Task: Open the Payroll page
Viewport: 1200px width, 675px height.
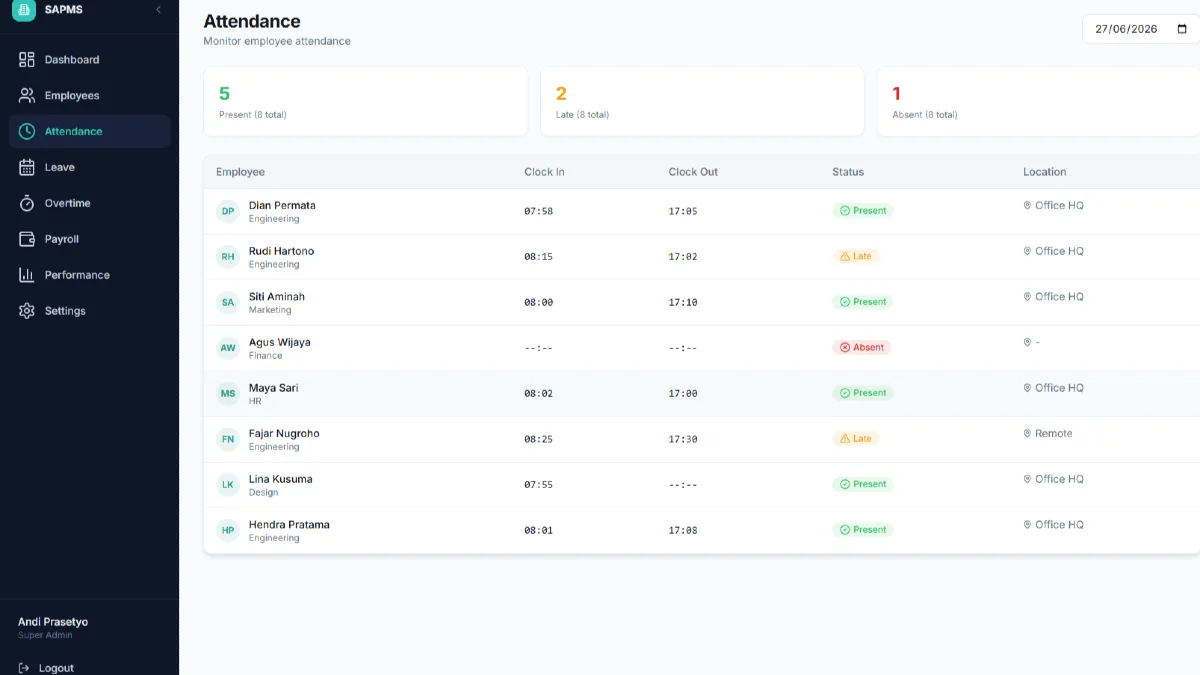Action: [90, 239]
